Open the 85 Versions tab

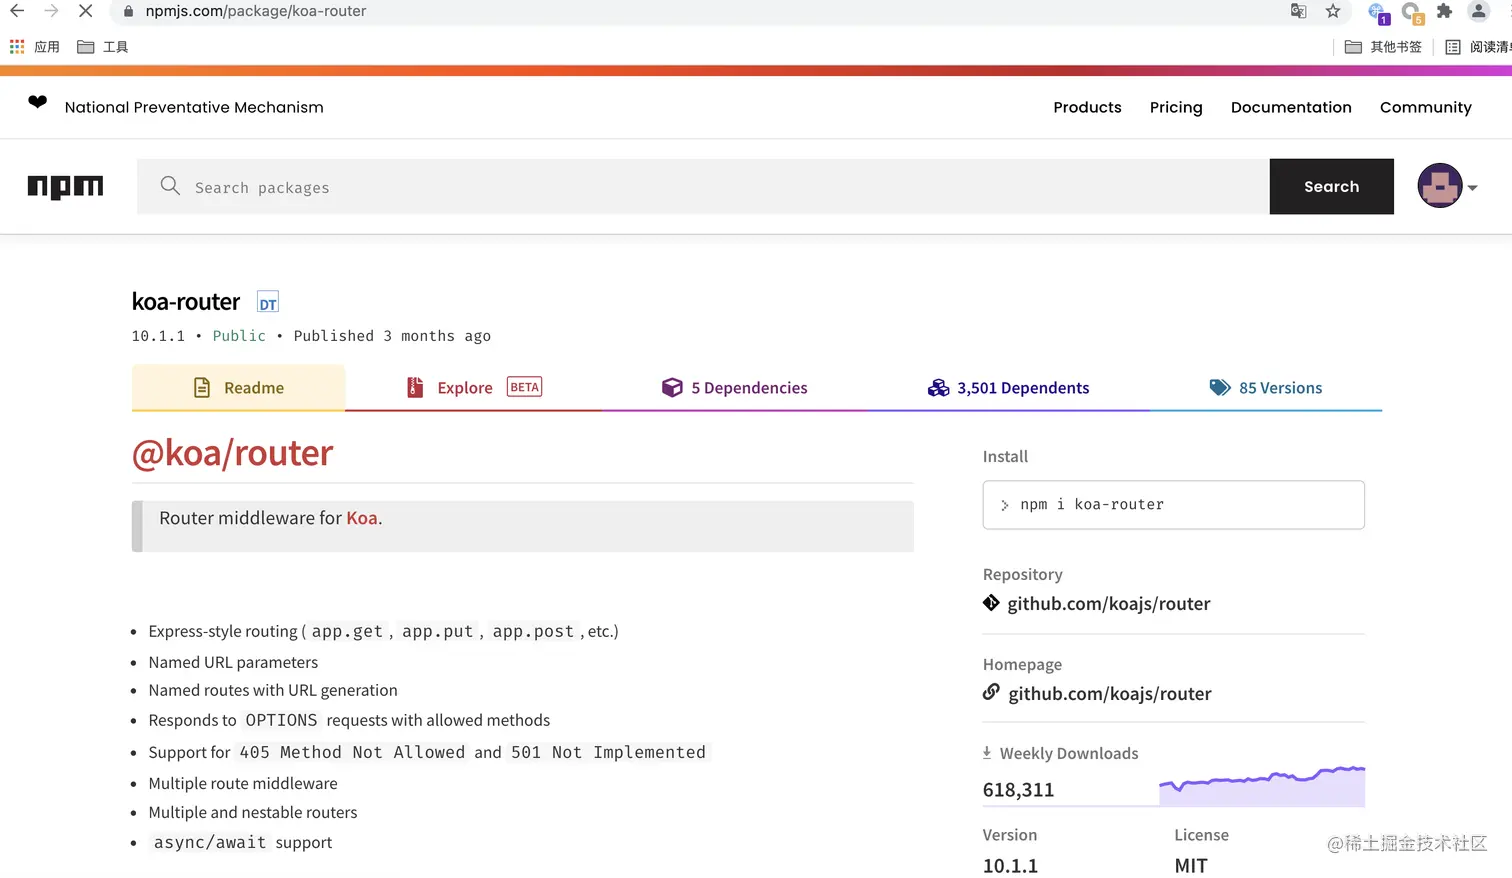pos(1266,388)
